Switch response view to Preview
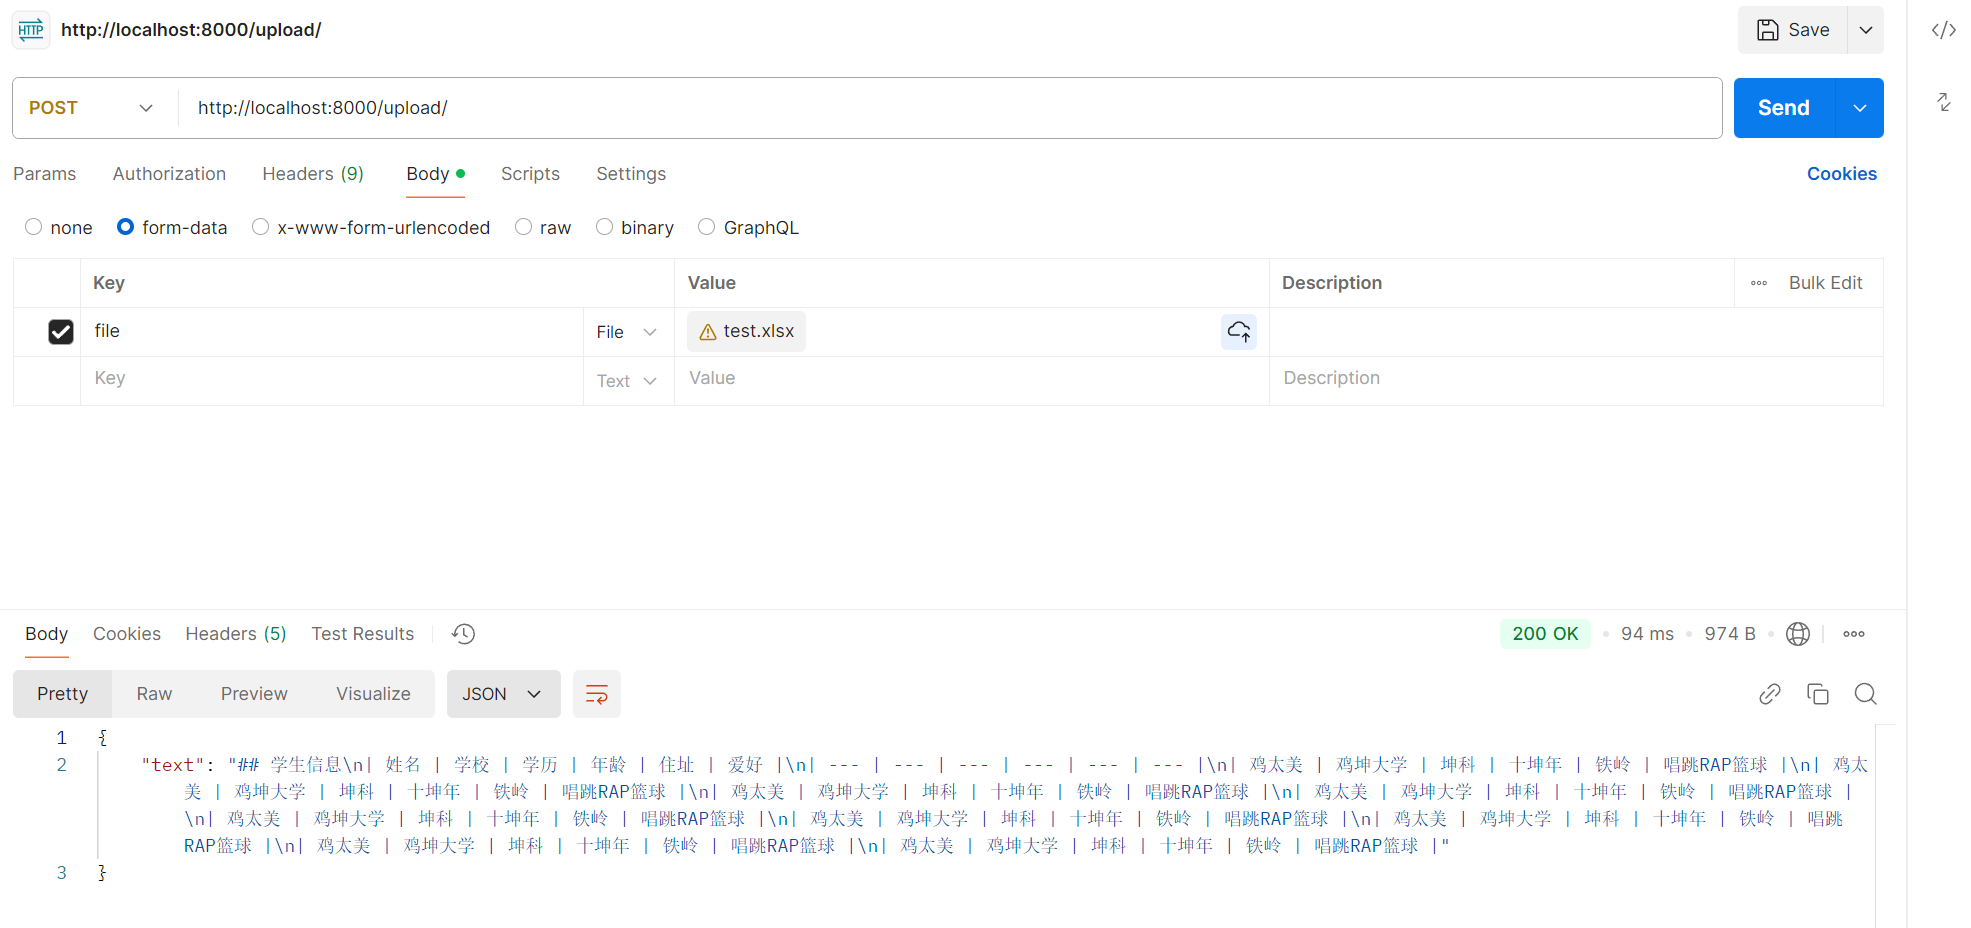Screen dimensions: 1971x928 click(254, 694)
